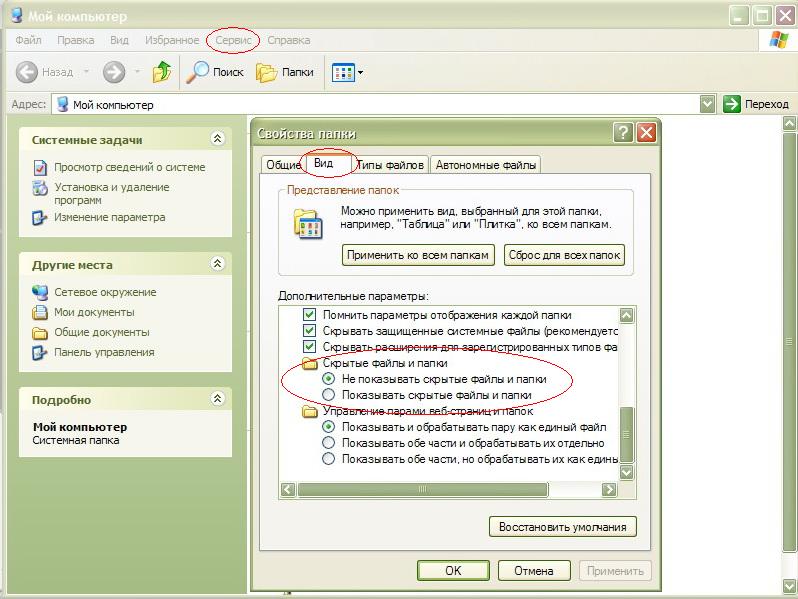
Task: Click the Общие документы folder icon
Action: tap(40, 333)
